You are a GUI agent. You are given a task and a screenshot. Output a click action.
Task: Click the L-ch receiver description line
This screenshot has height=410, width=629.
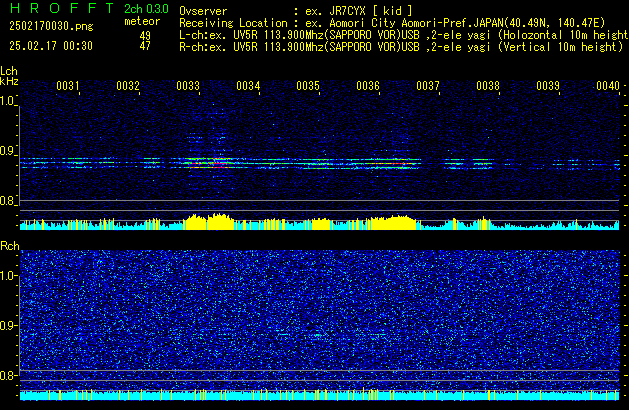[404, 35]
